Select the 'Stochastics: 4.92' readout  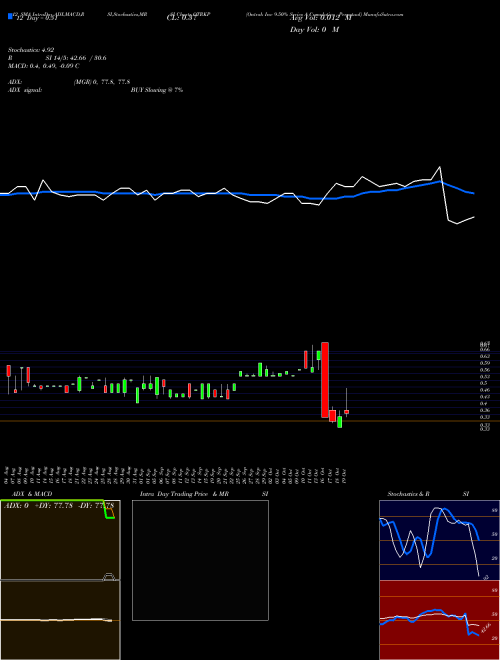(31, 50)
